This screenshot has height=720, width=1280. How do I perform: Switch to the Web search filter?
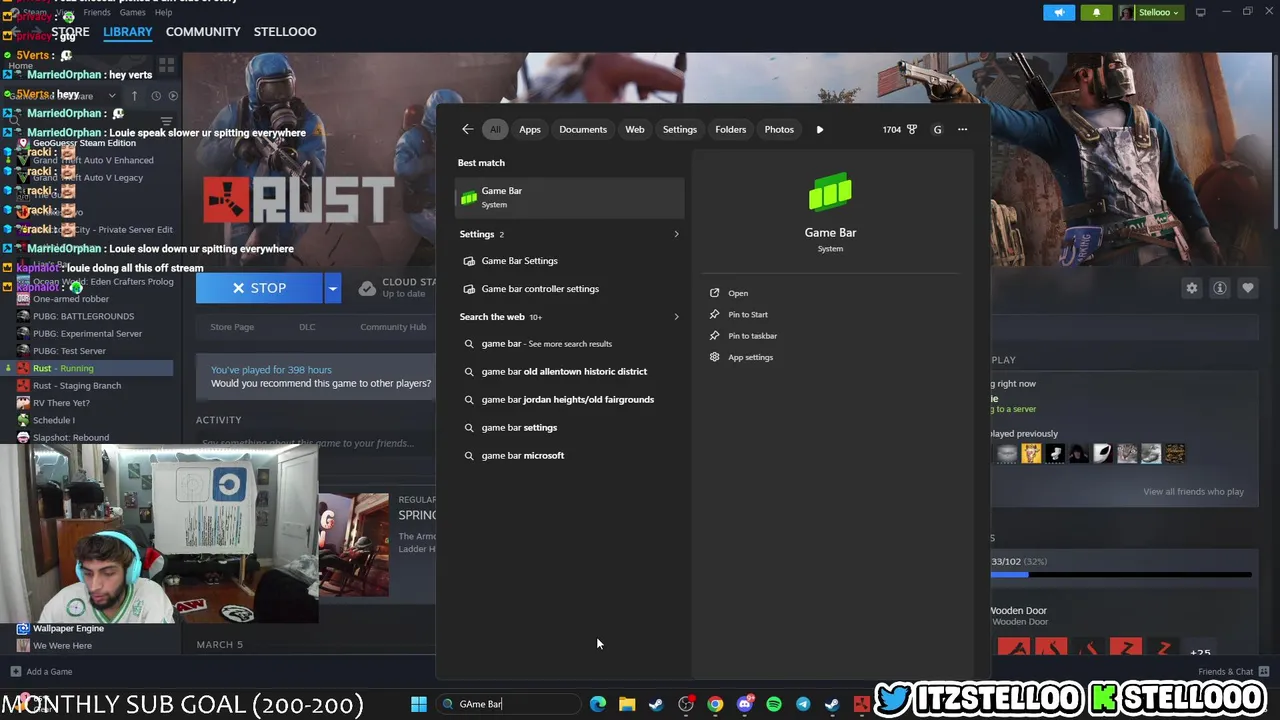tap(635, 129)
